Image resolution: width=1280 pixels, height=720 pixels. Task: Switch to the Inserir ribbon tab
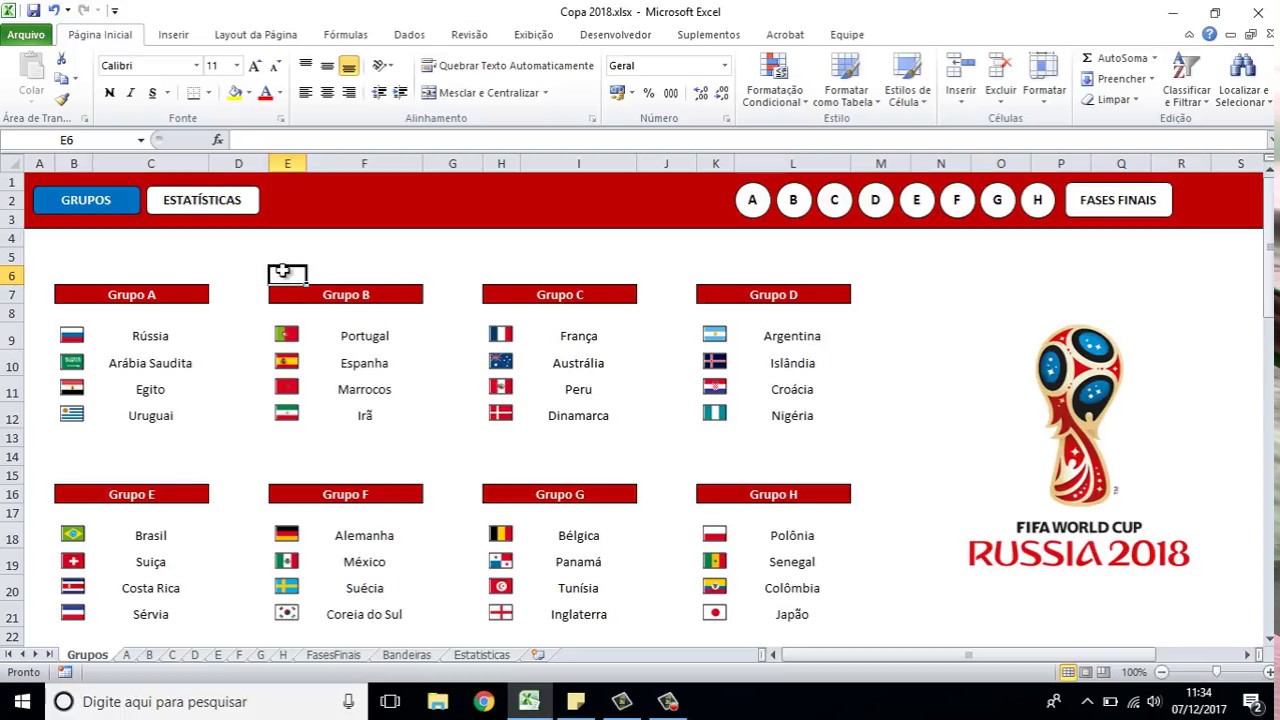click(x=173, y=34)
